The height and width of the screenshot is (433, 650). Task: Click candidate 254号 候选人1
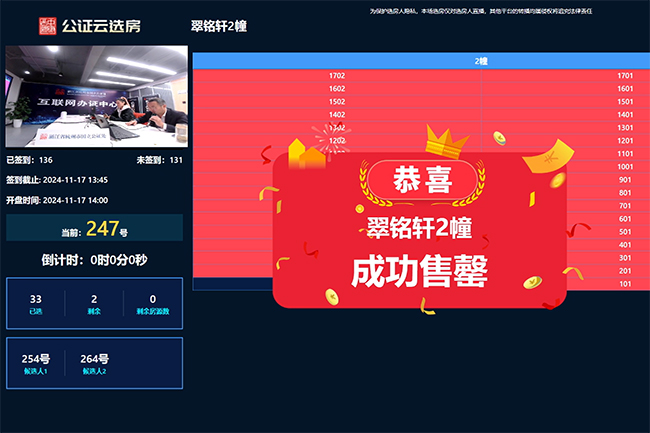pos(36,363)
